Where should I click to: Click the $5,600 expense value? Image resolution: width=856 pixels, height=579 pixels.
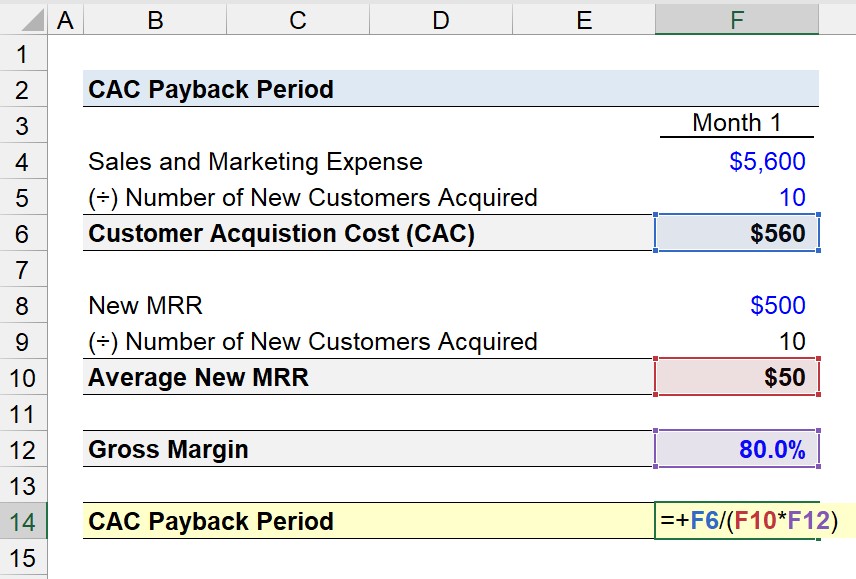point(767,162)
